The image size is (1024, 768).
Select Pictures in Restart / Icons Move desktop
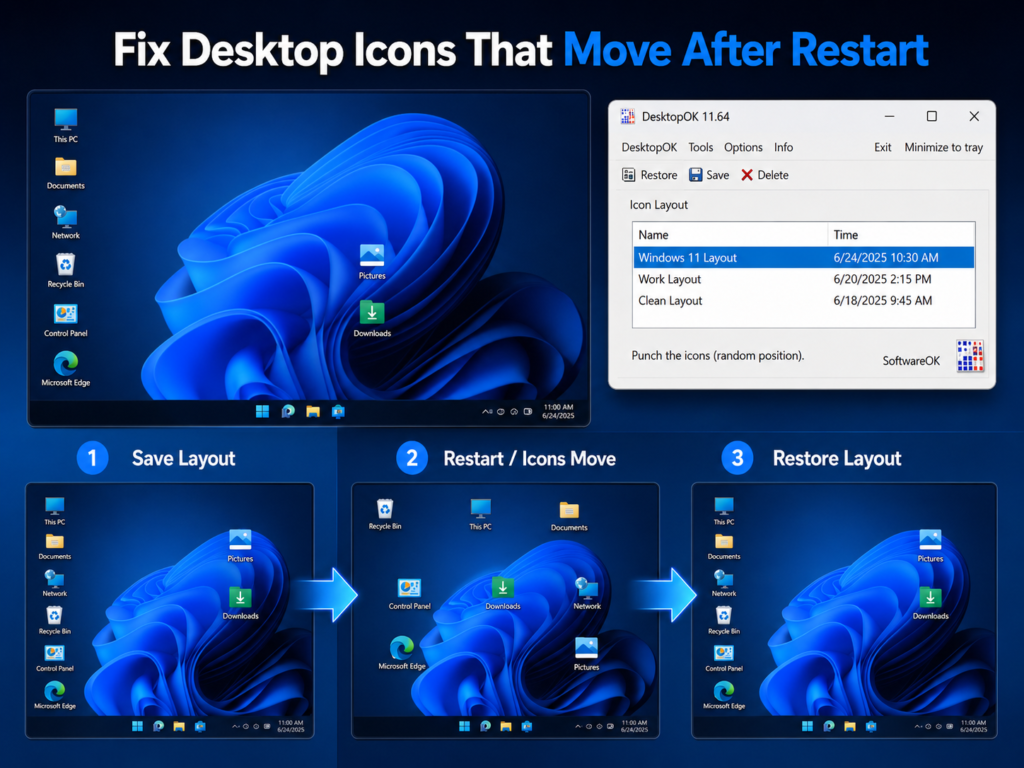586,654
